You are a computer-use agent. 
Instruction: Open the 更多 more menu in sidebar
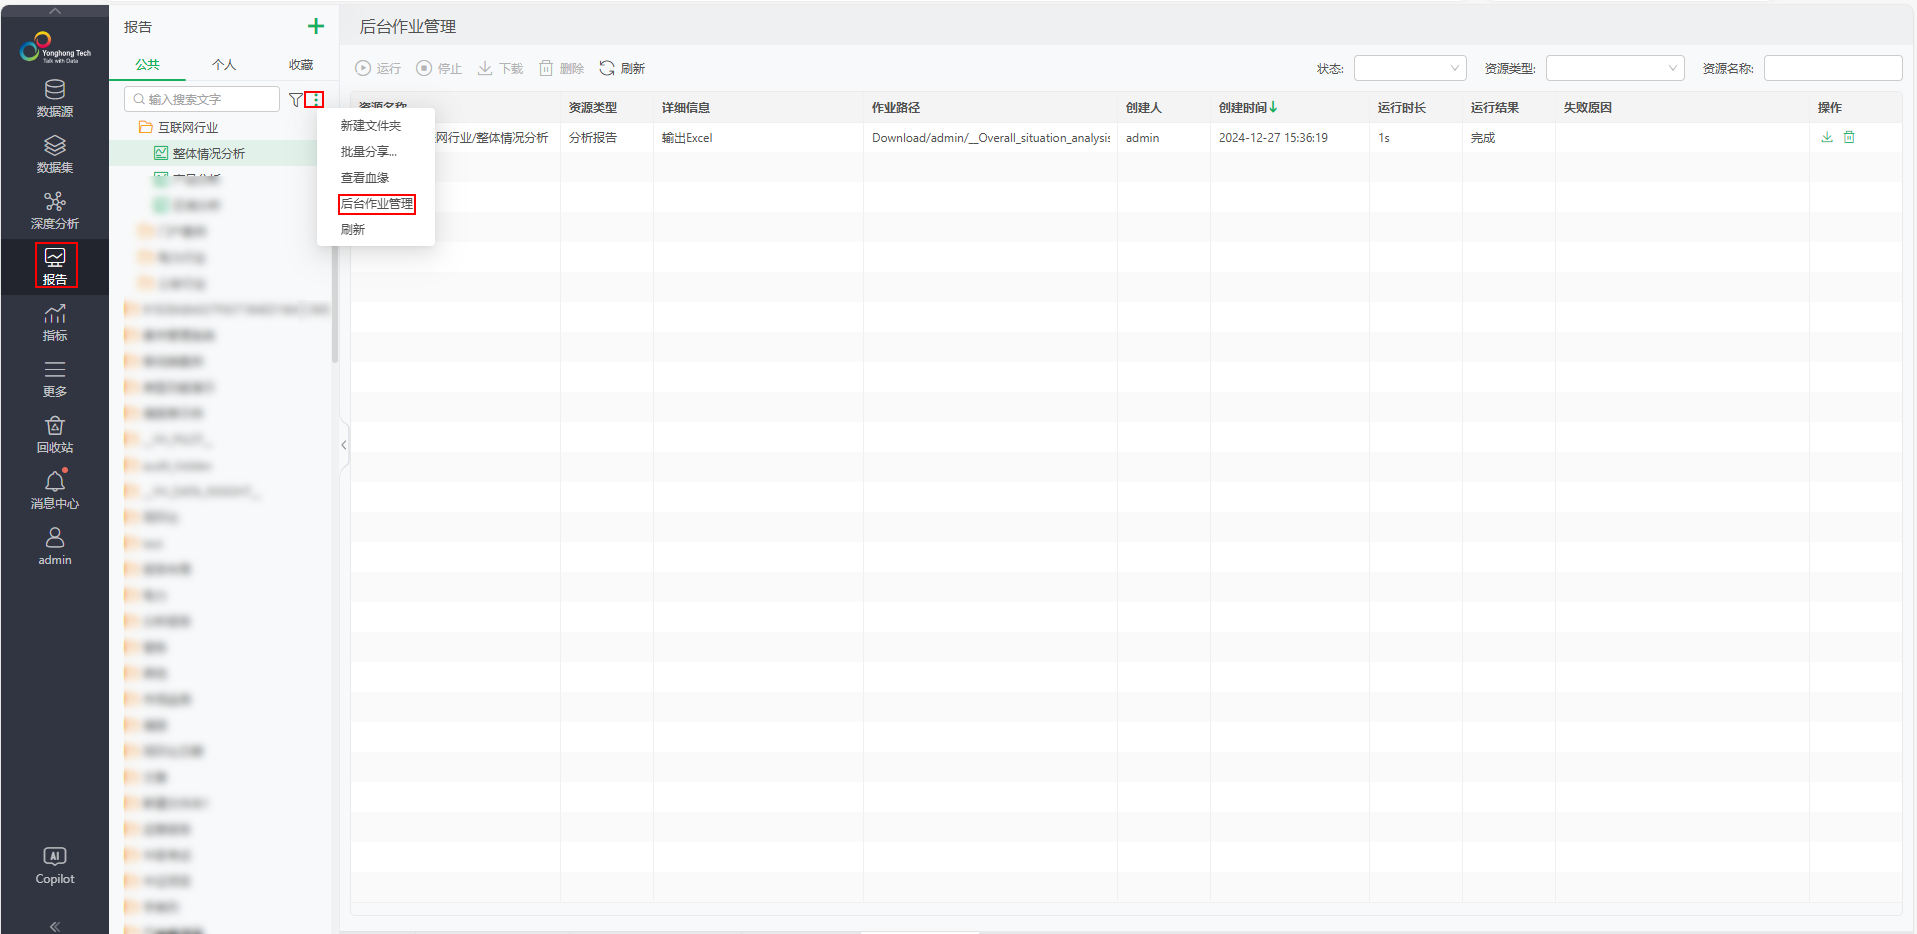point(55,378)
